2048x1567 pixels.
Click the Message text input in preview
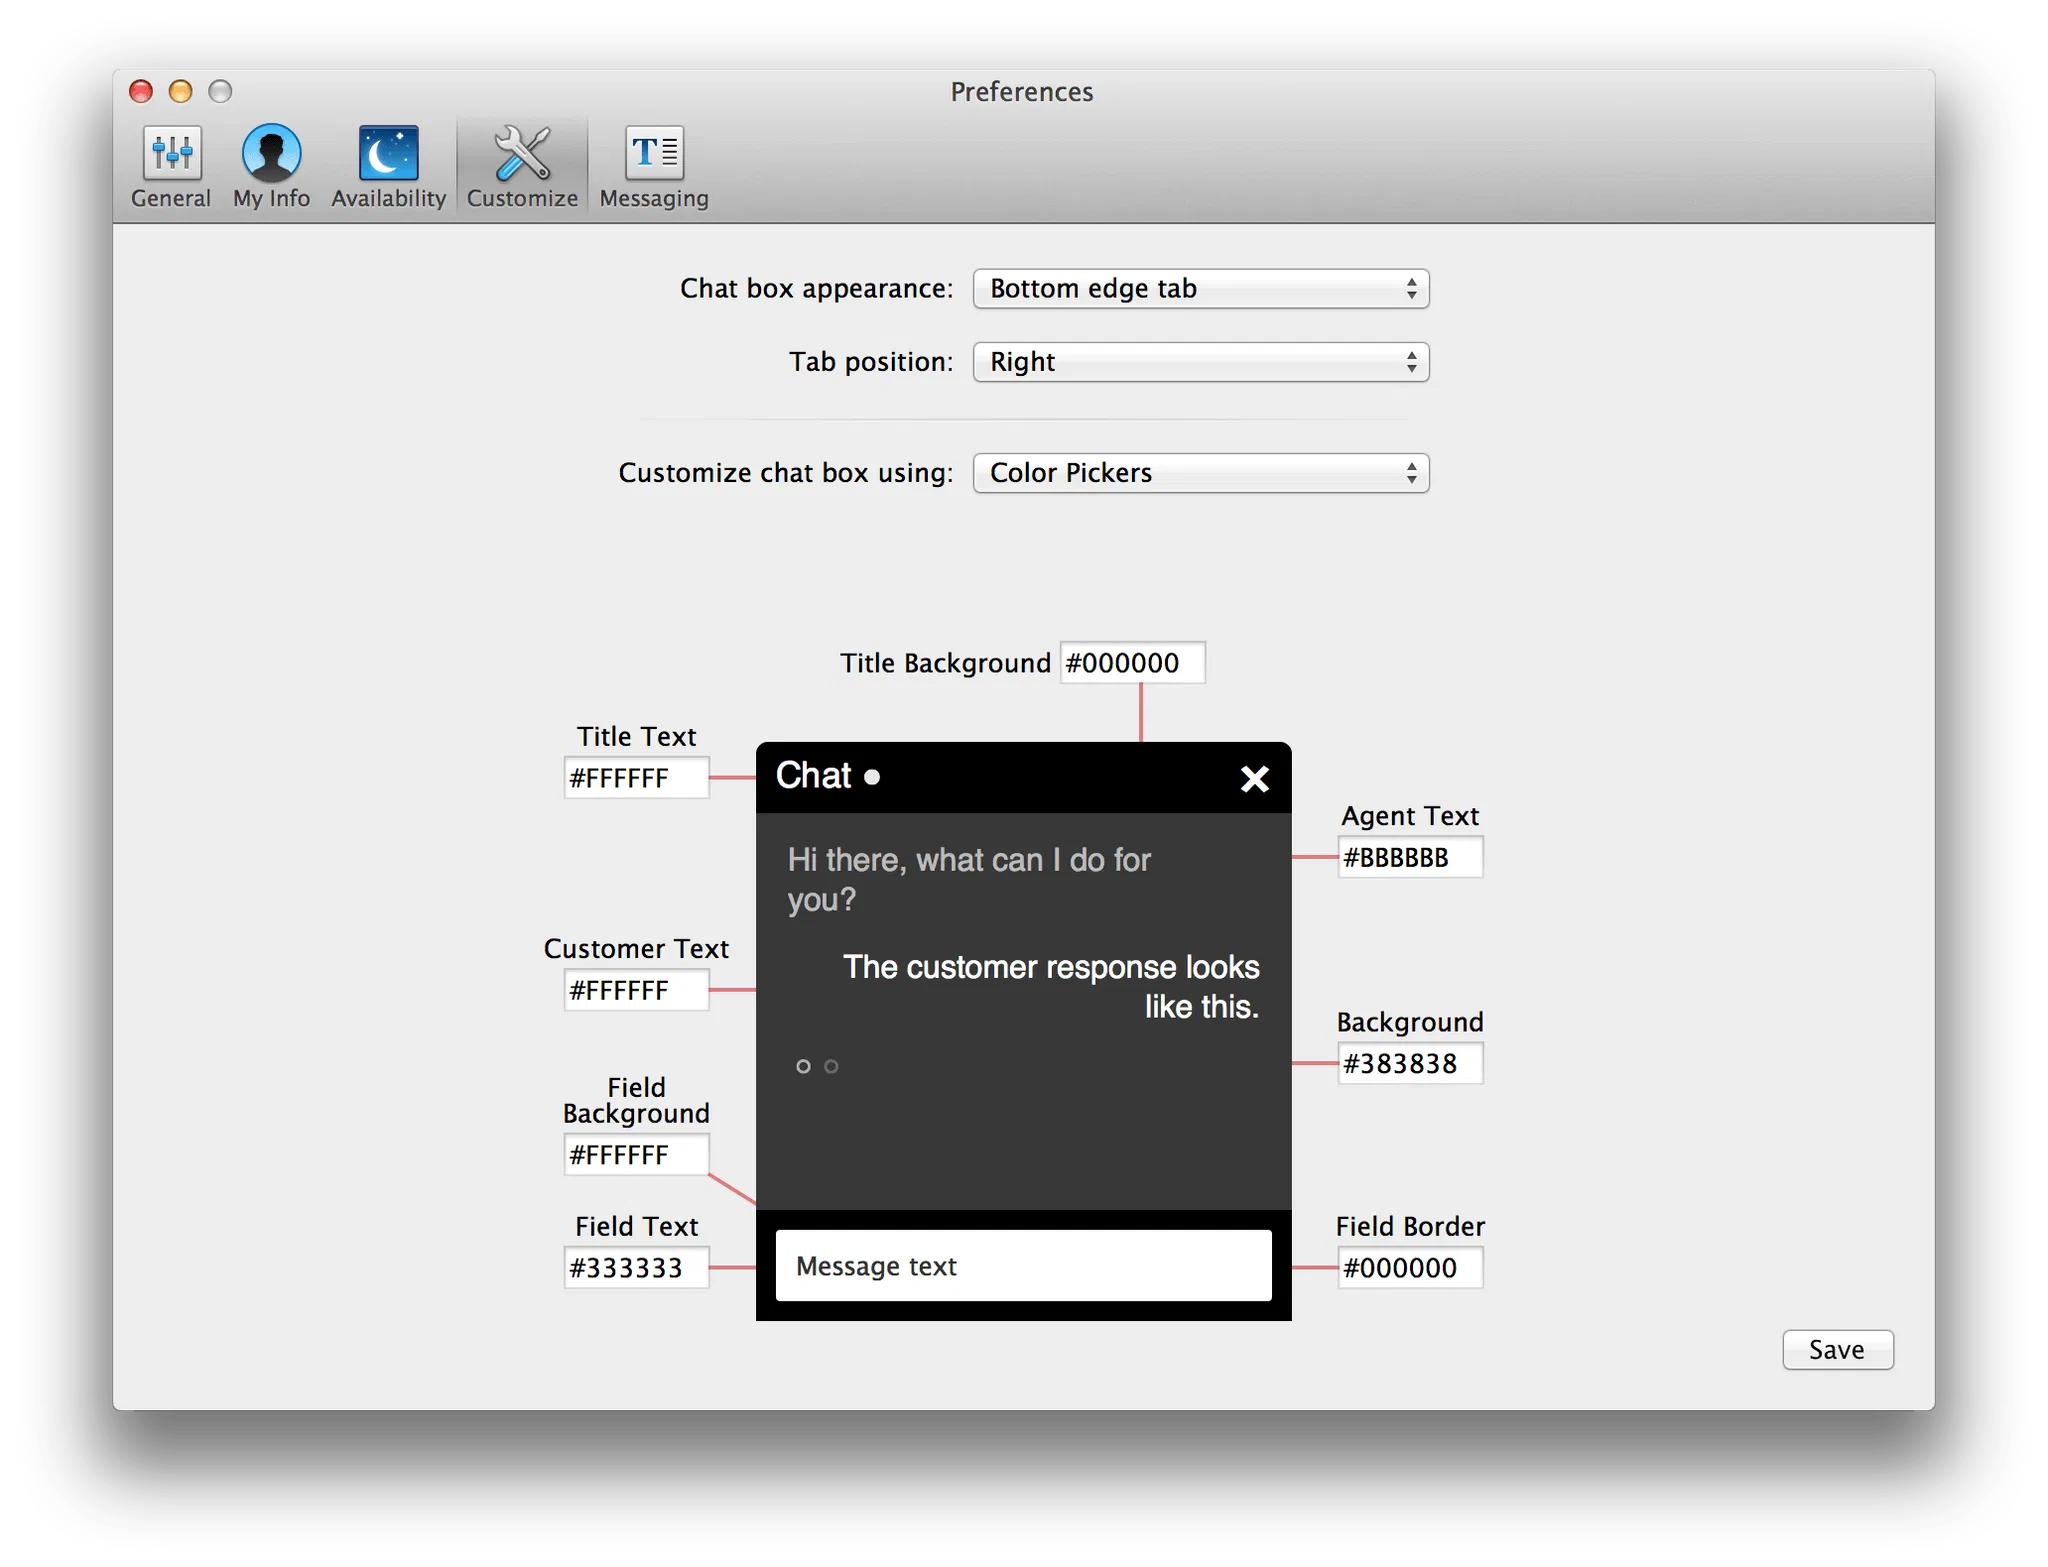[x=1023, y=1266]
